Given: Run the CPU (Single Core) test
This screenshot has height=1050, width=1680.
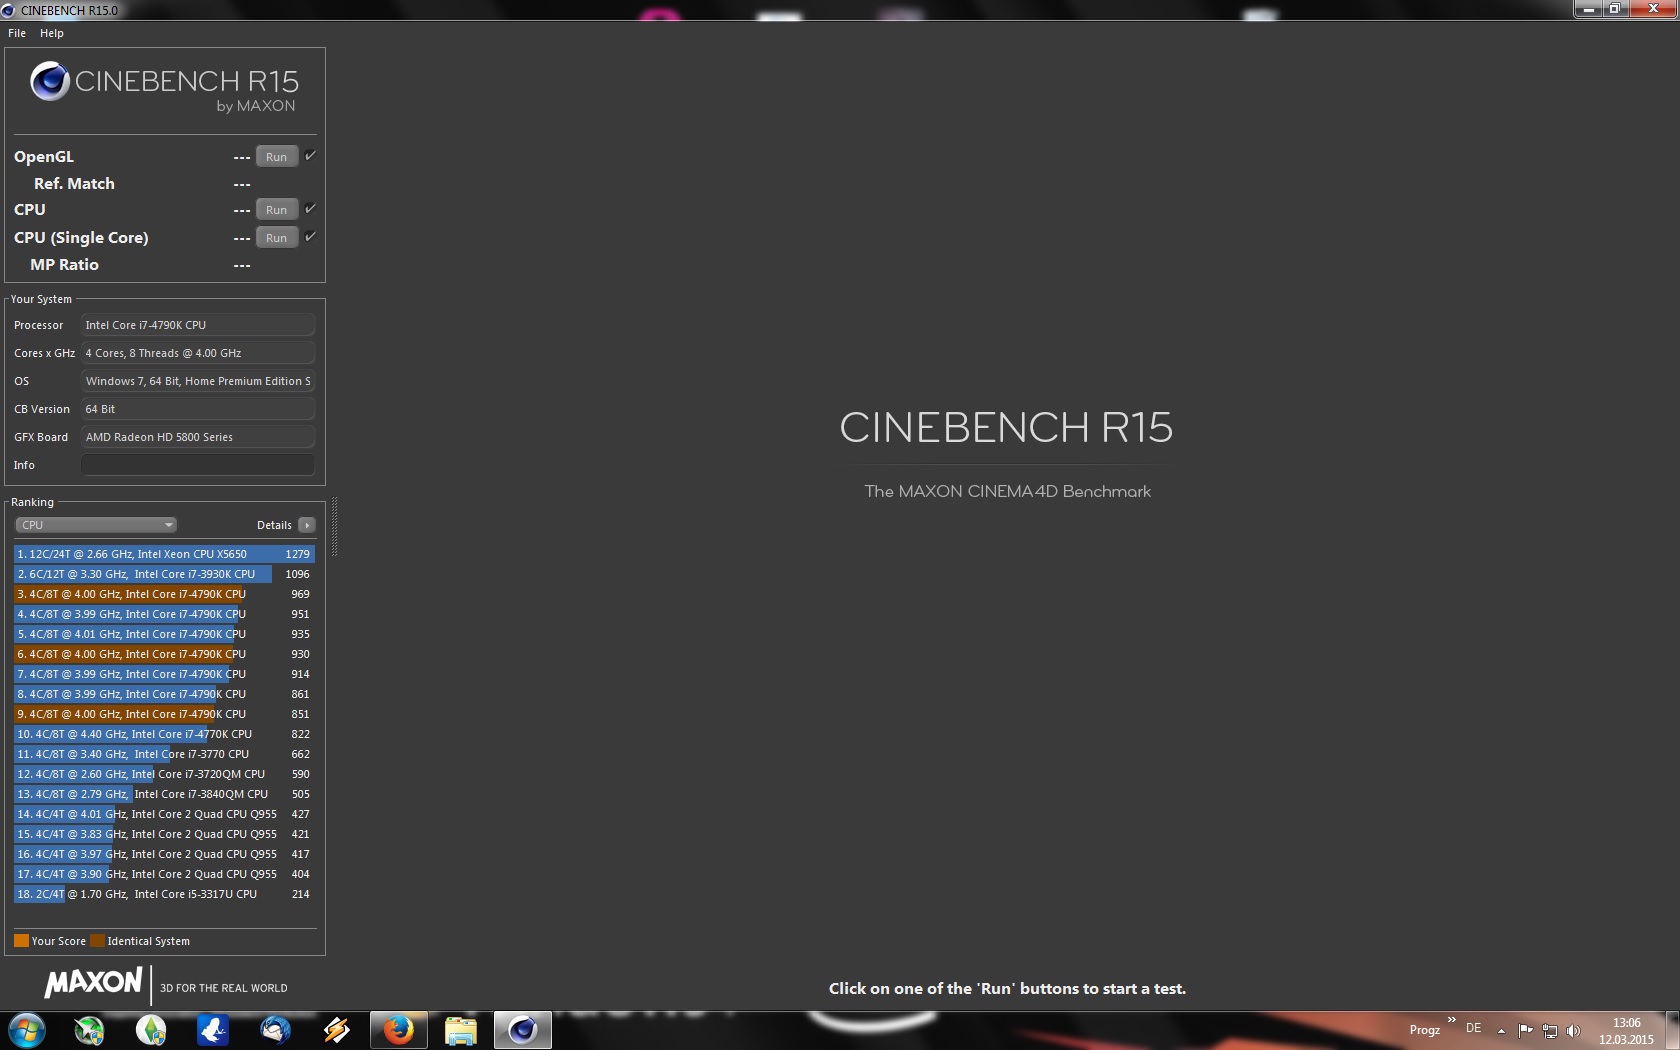Looking at the screenshot, I should pyautogui.click(x=277, y=238).
